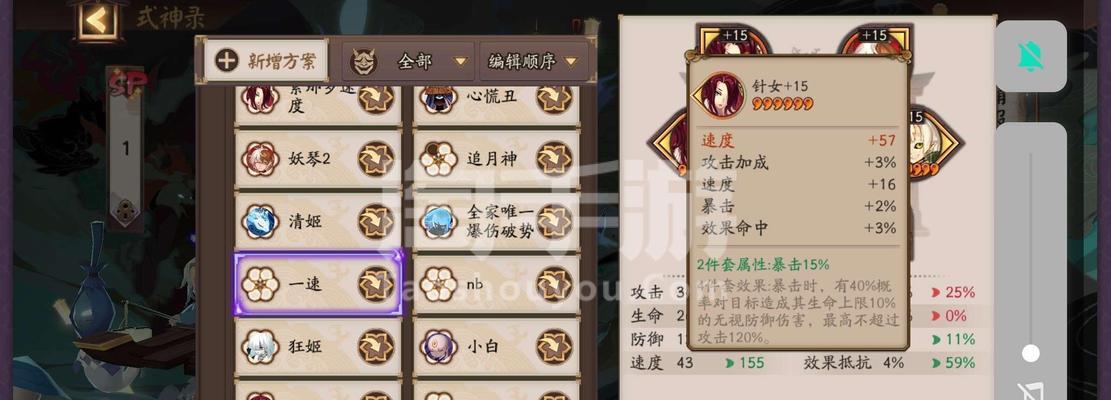Select the 全家唯一爆伤破势 preset
The image size is (1111, 400).
[x=496, y=222]
